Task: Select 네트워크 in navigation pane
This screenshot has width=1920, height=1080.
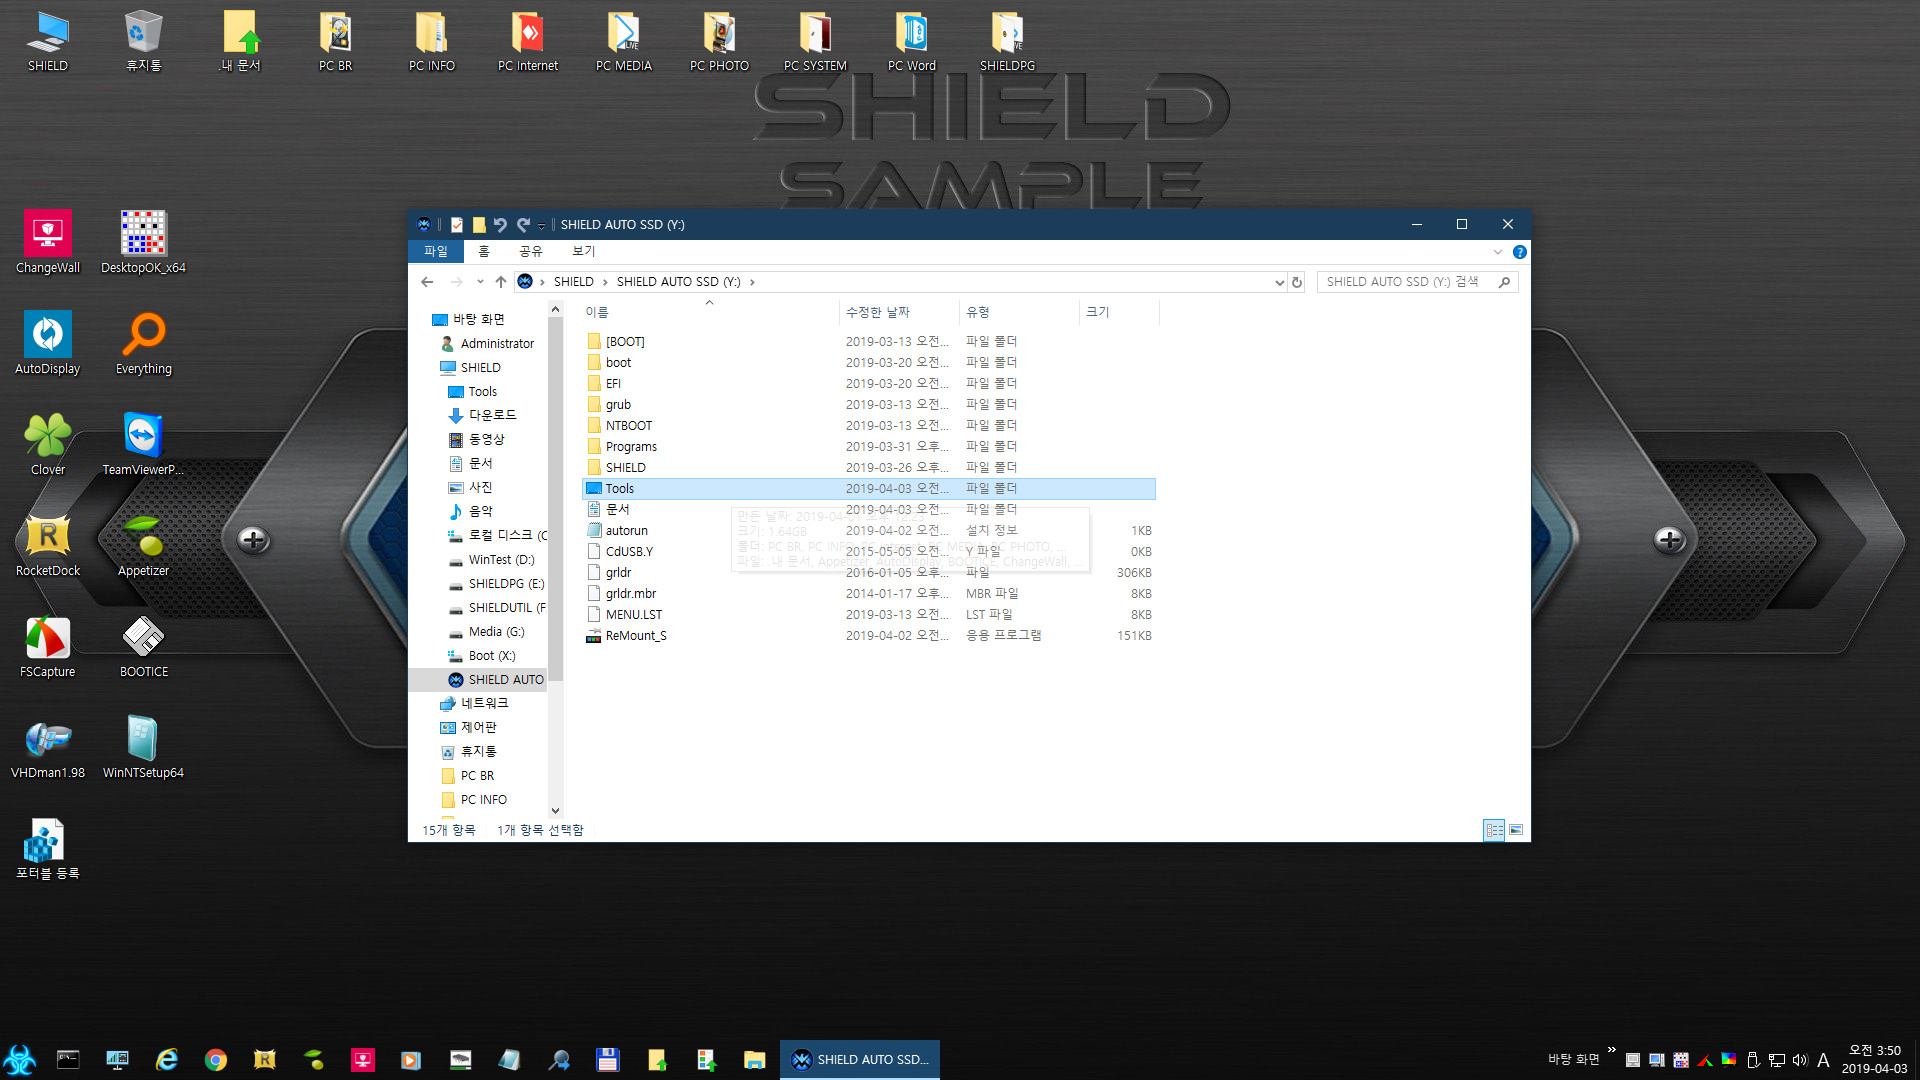Action: (474, 704)
